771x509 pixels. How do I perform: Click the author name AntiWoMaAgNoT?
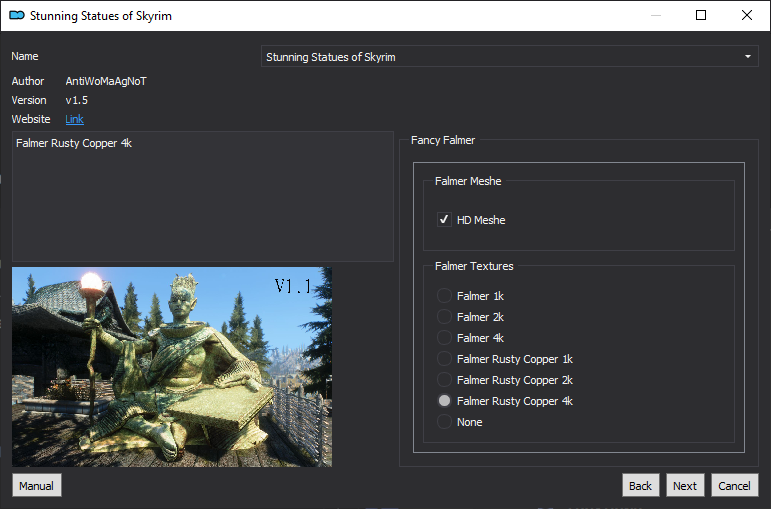click(x=106, y=81)
